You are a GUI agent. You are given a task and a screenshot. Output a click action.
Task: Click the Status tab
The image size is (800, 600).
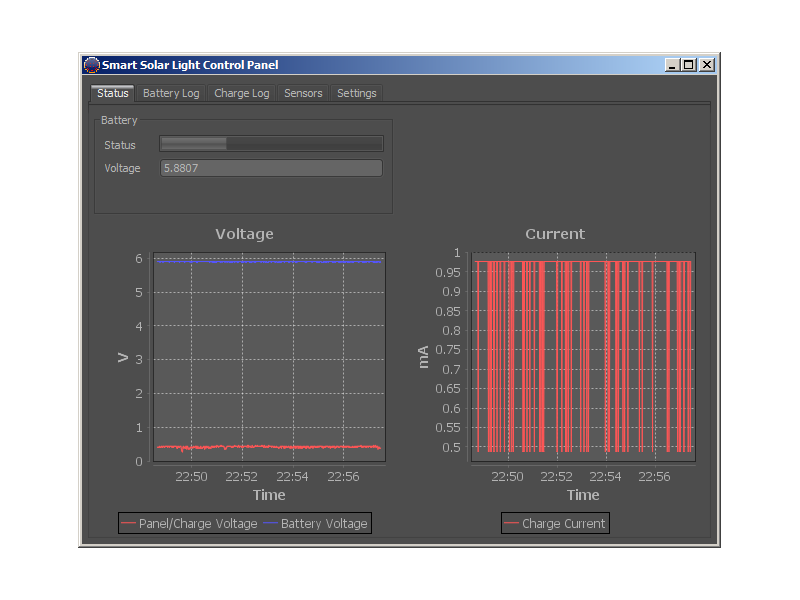pos(113,93)
